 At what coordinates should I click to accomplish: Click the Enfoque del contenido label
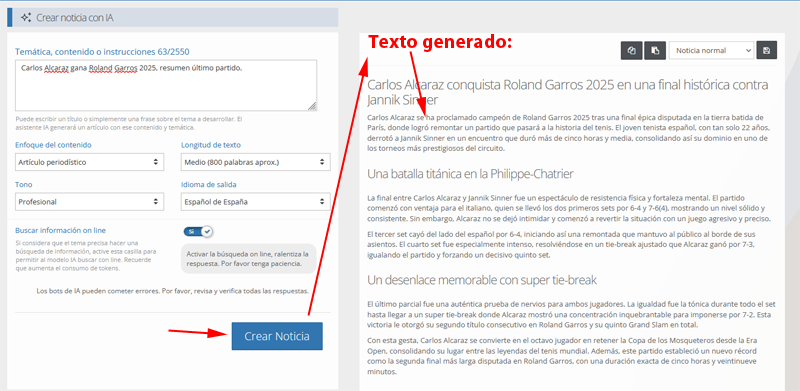54,145
